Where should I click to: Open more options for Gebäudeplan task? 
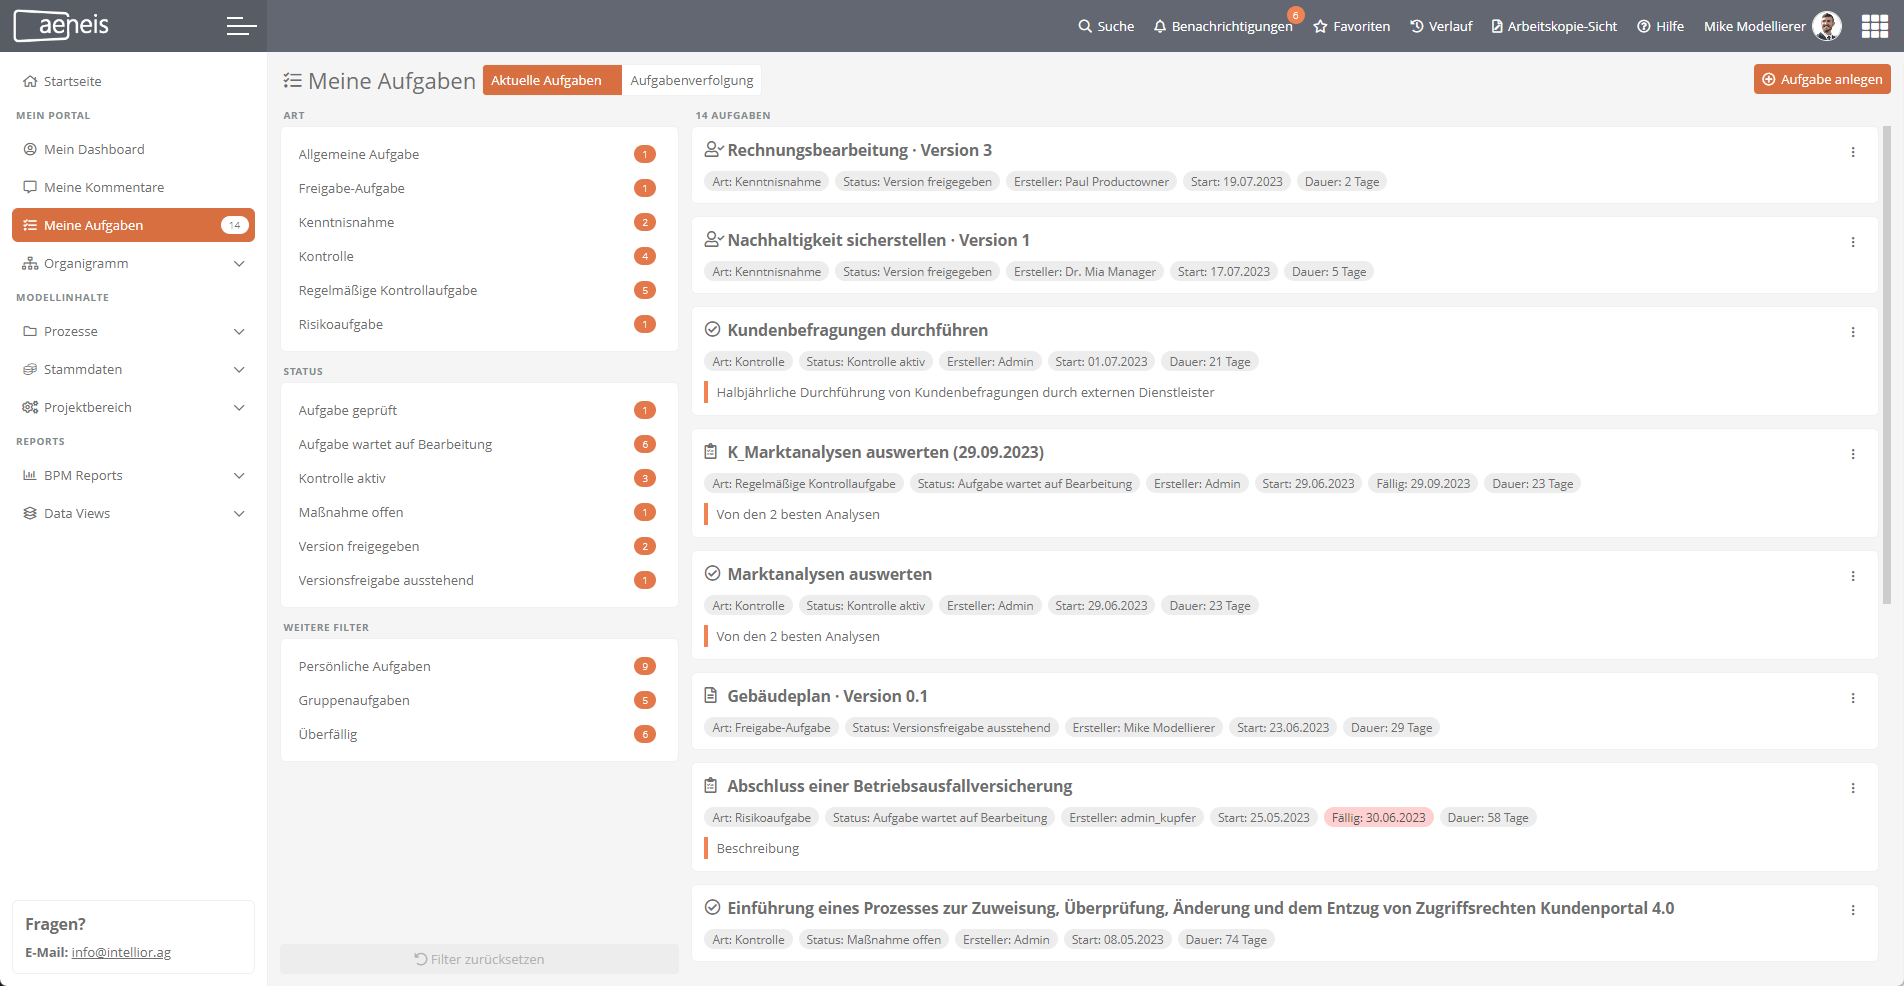click(x=1853, y=698)
